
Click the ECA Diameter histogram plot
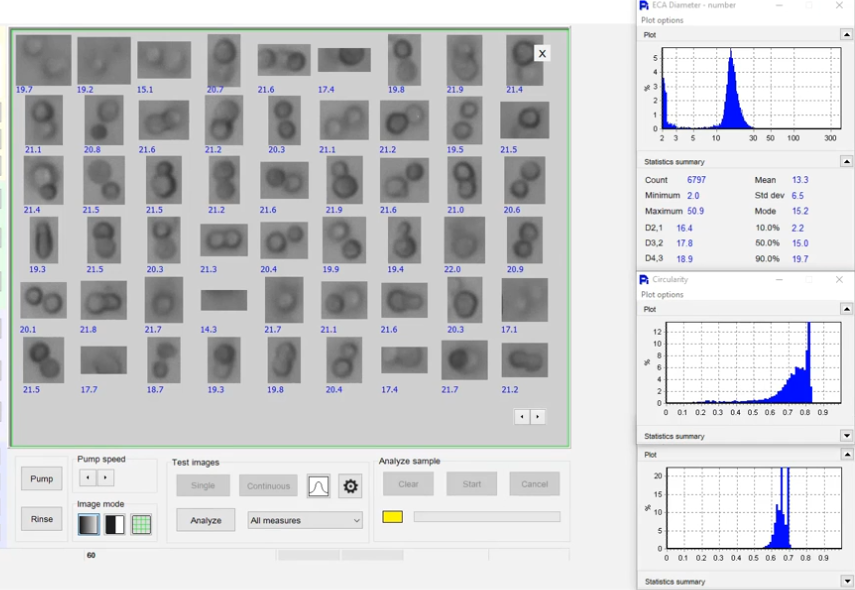(751, 88)
